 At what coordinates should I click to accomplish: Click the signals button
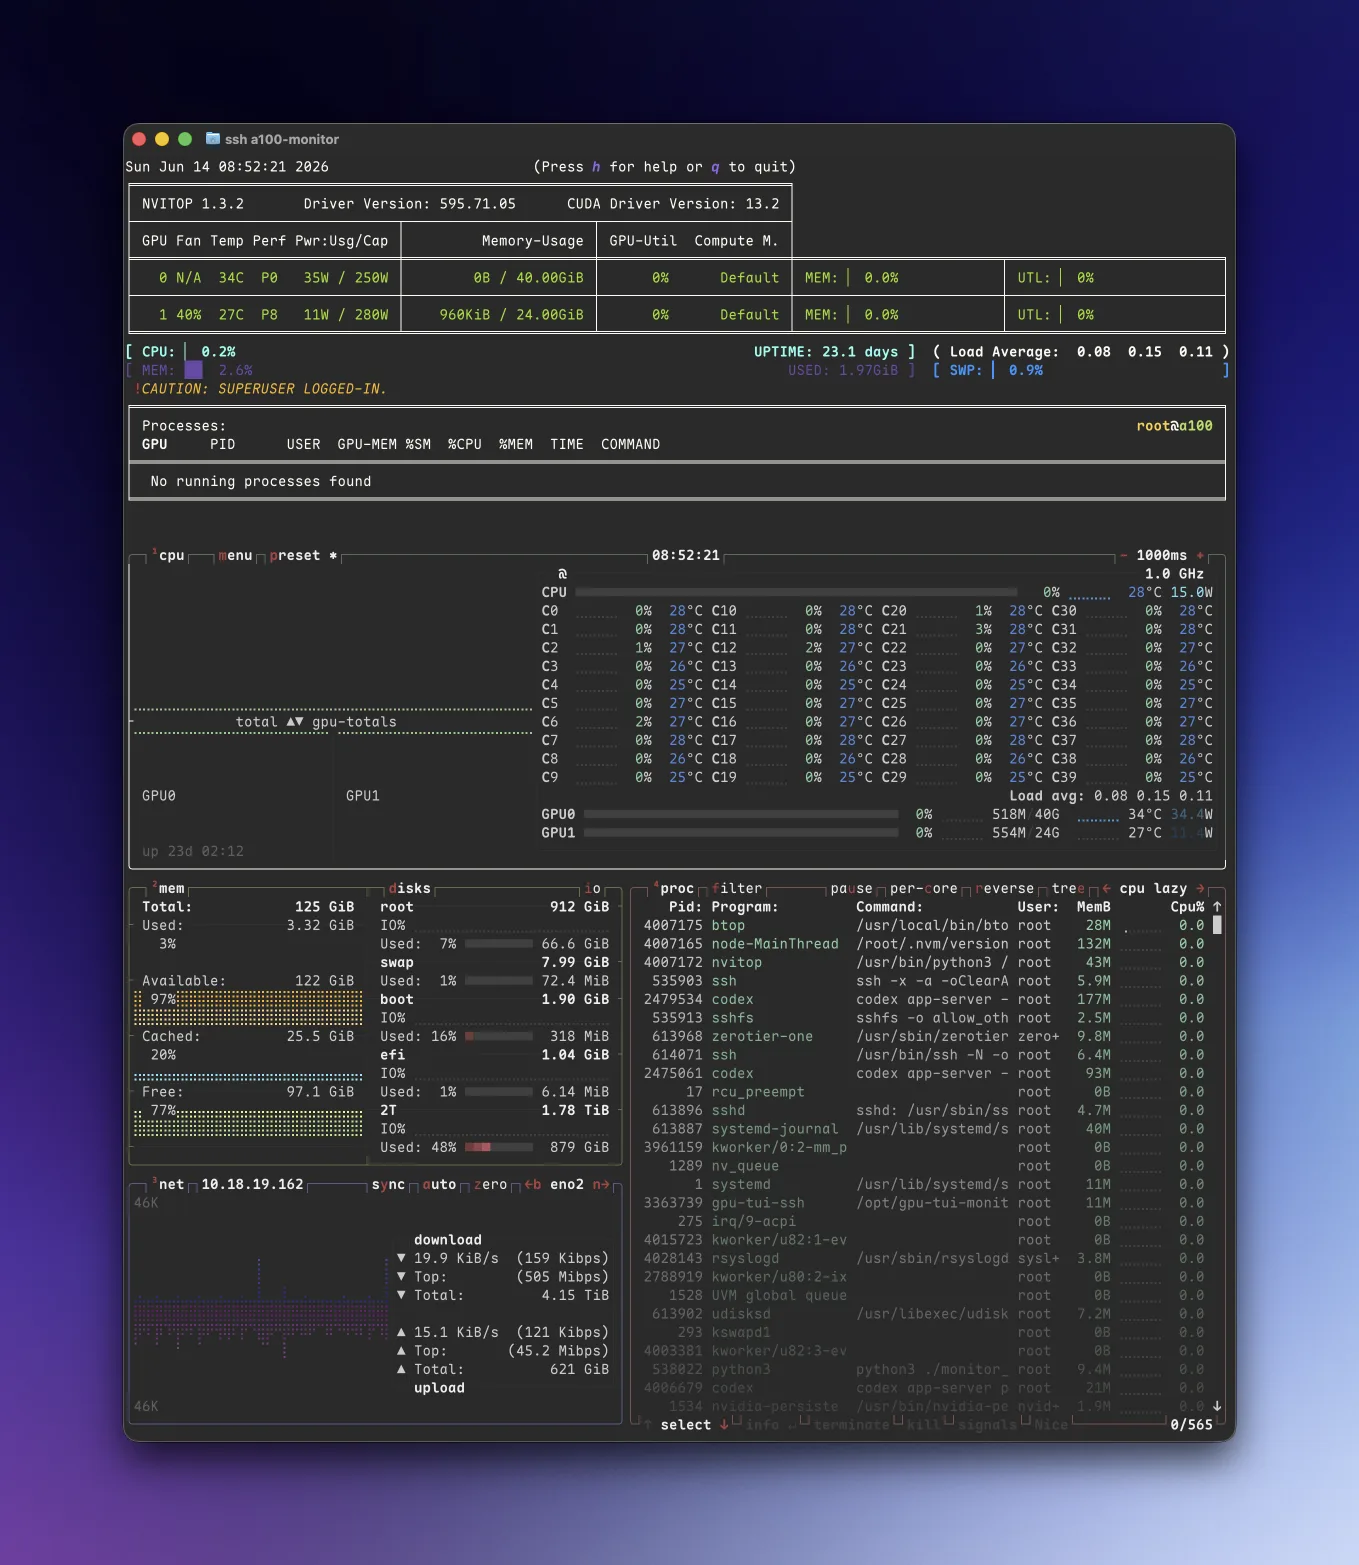[987, 1424]
